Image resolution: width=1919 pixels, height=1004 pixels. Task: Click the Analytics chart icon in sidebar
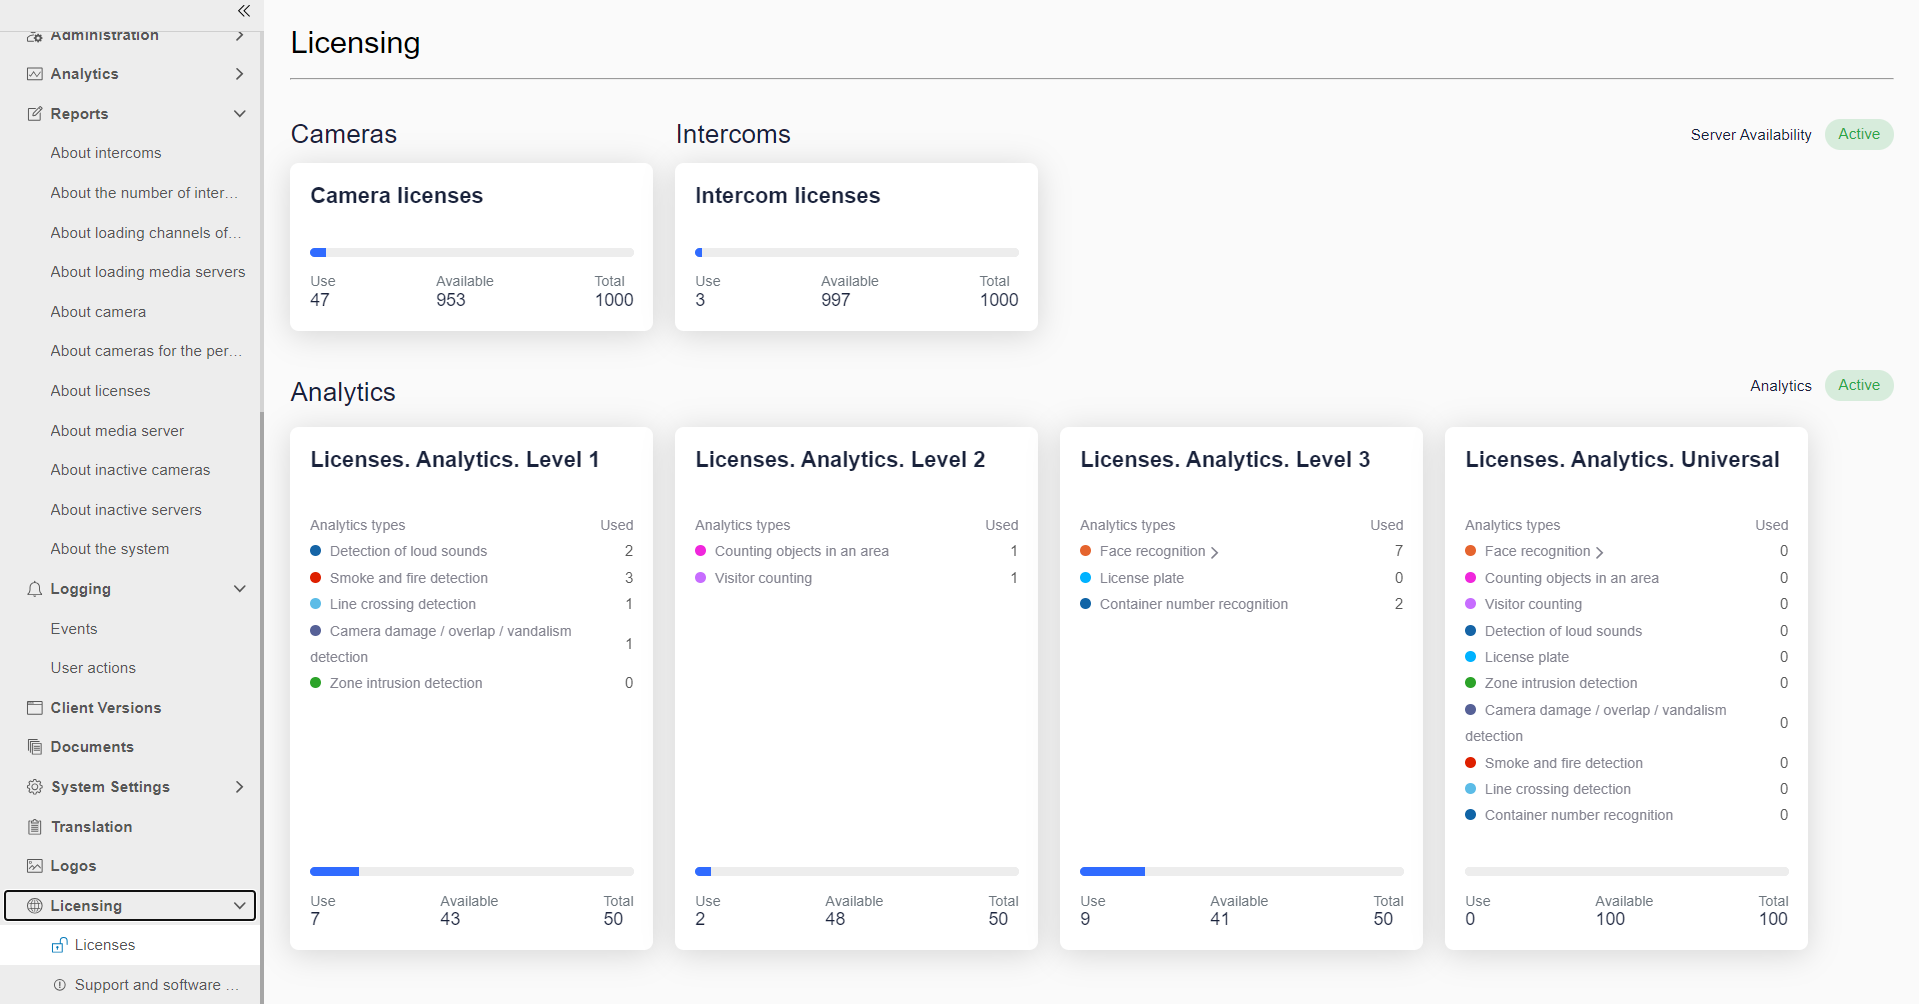[35, 74]
